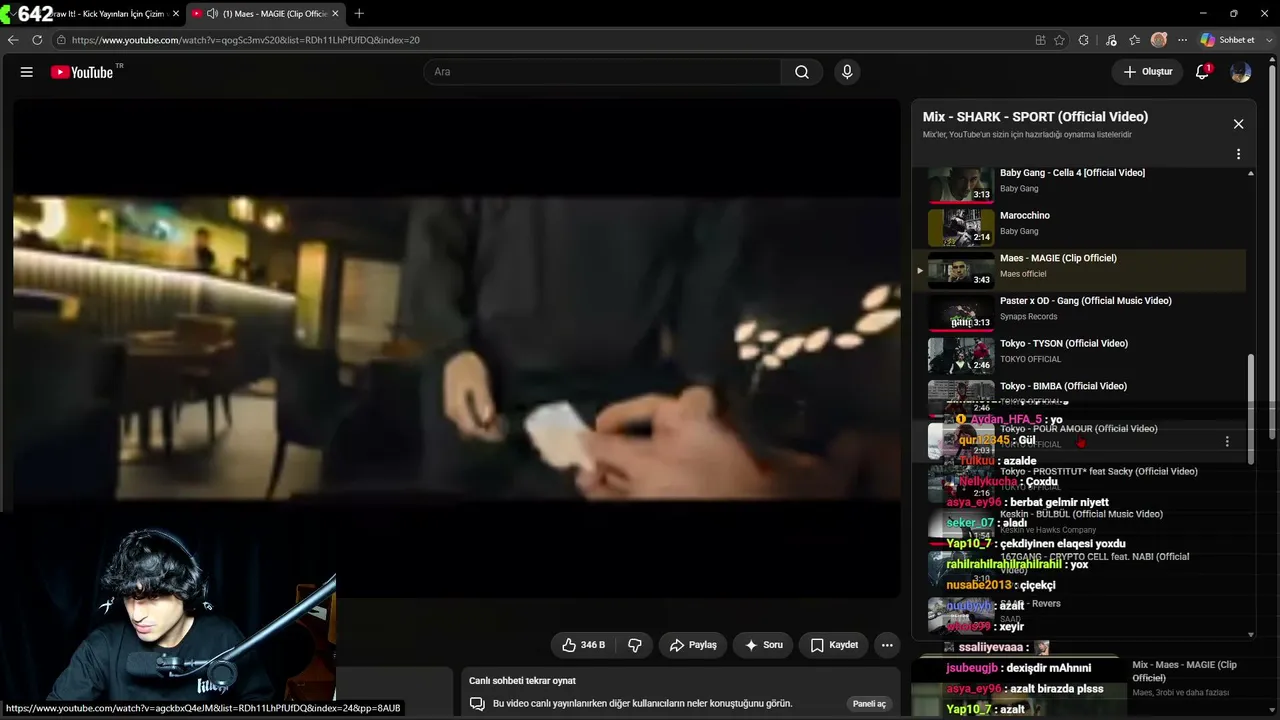Reload the current page
This screenshot has width=1280, height=720.
37,40
